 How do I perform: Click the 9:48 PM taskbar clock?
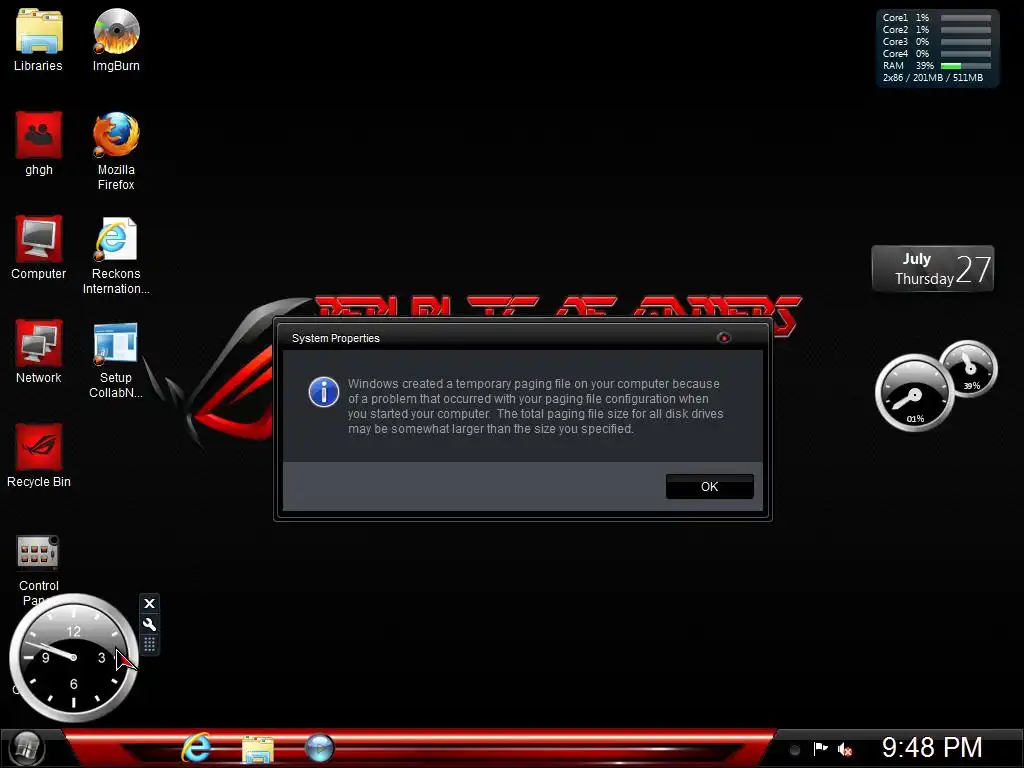[x=932, y=748]
